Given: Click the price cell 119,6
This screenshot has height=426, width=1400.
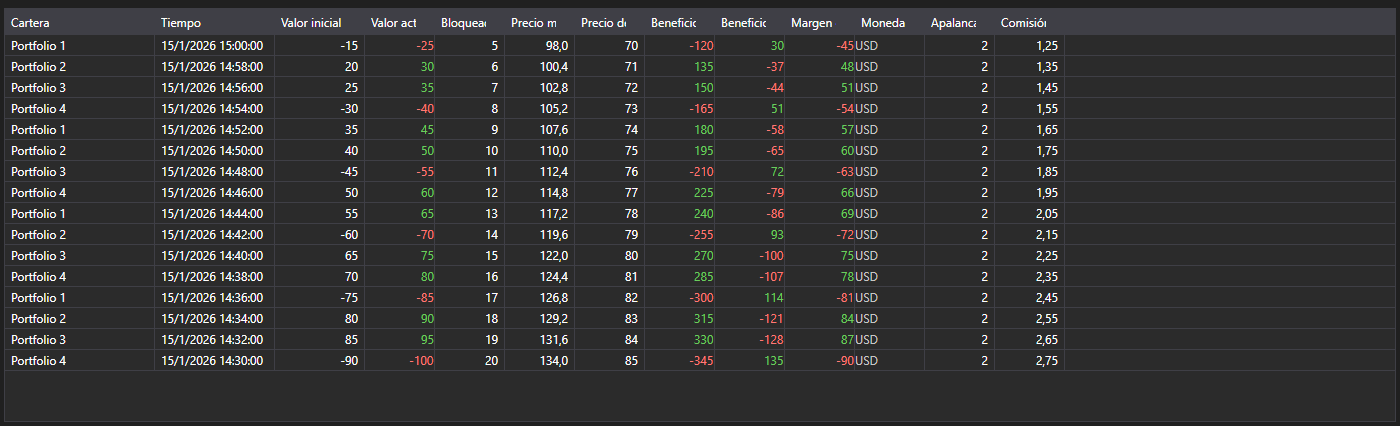Looking at the screenshot, I should point(539,235).
